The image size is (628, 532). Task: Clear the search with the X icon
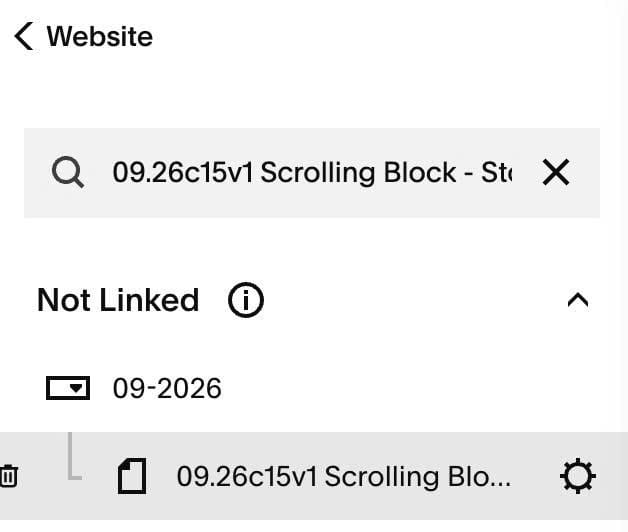coord(556,172)
